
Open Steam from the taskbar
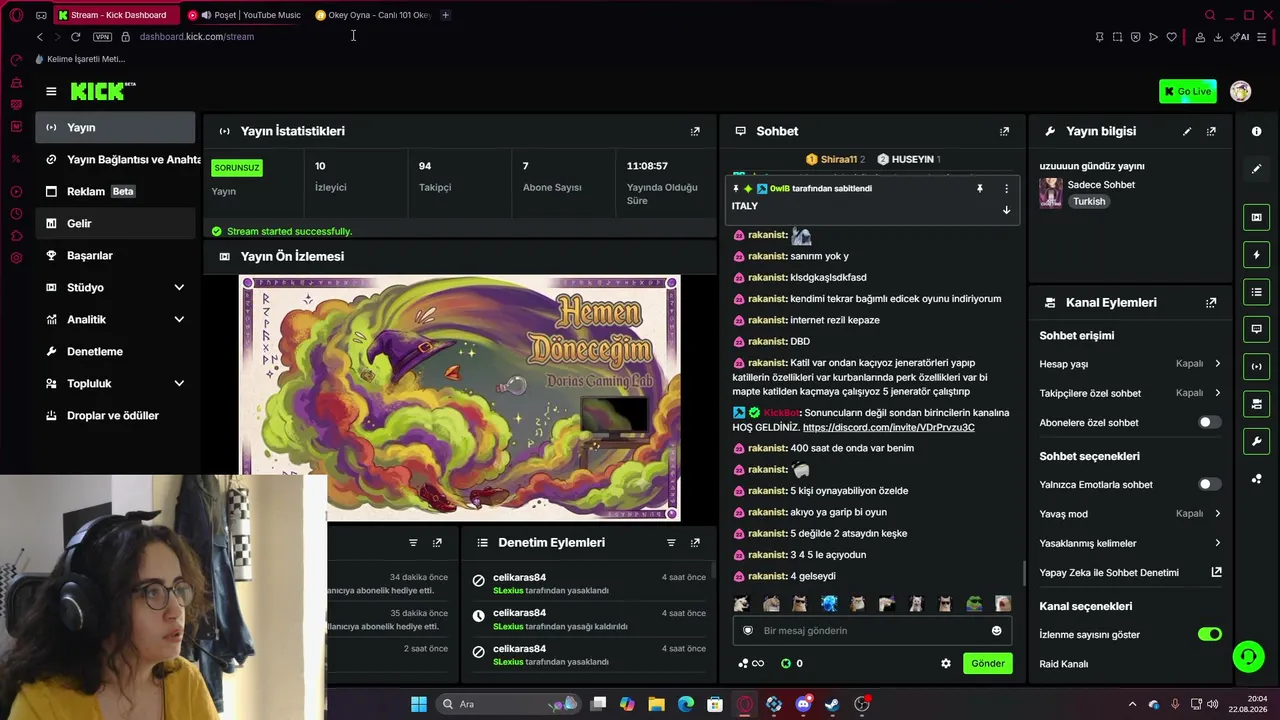[832, 704]
